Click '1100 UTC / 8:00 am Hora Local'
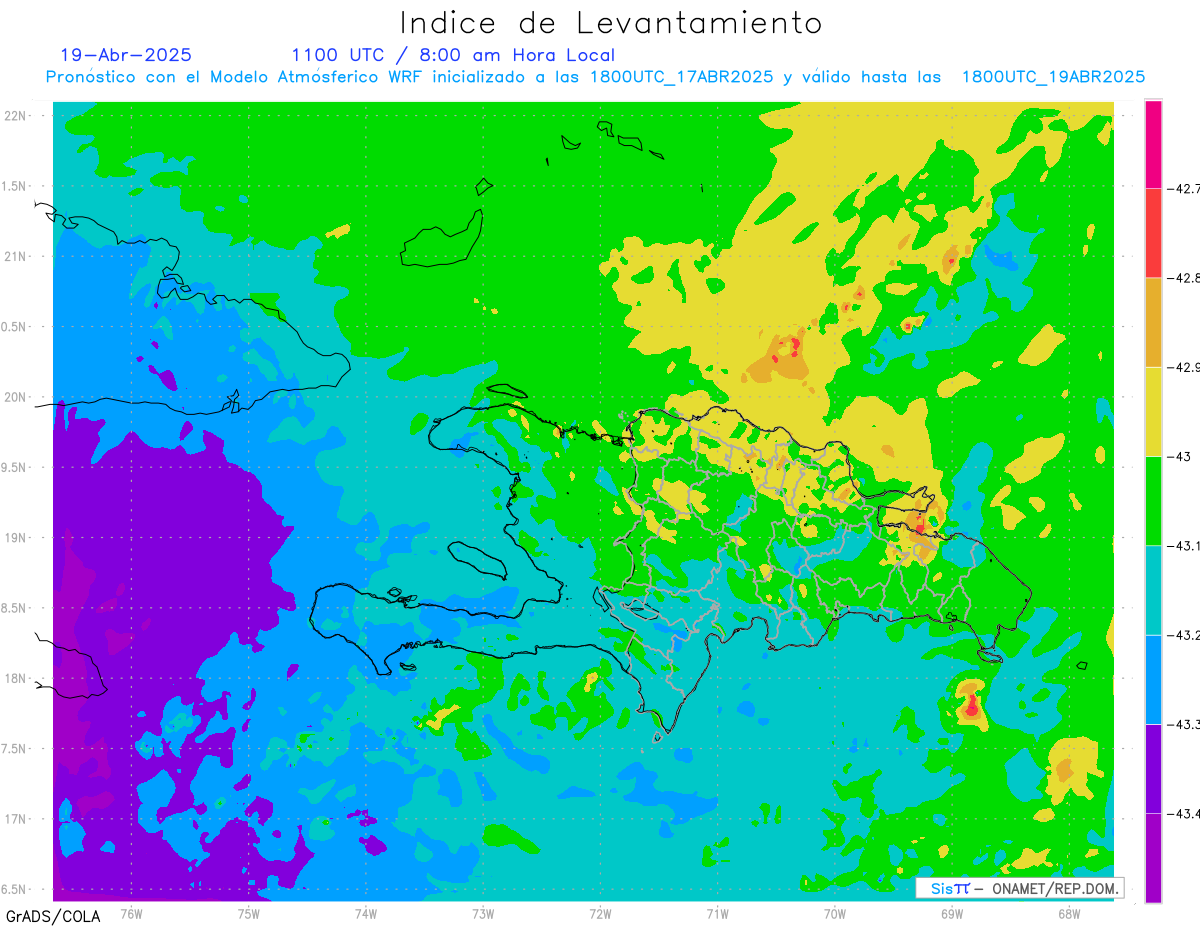Viewport: 1200px width, 927px height. 453,55
